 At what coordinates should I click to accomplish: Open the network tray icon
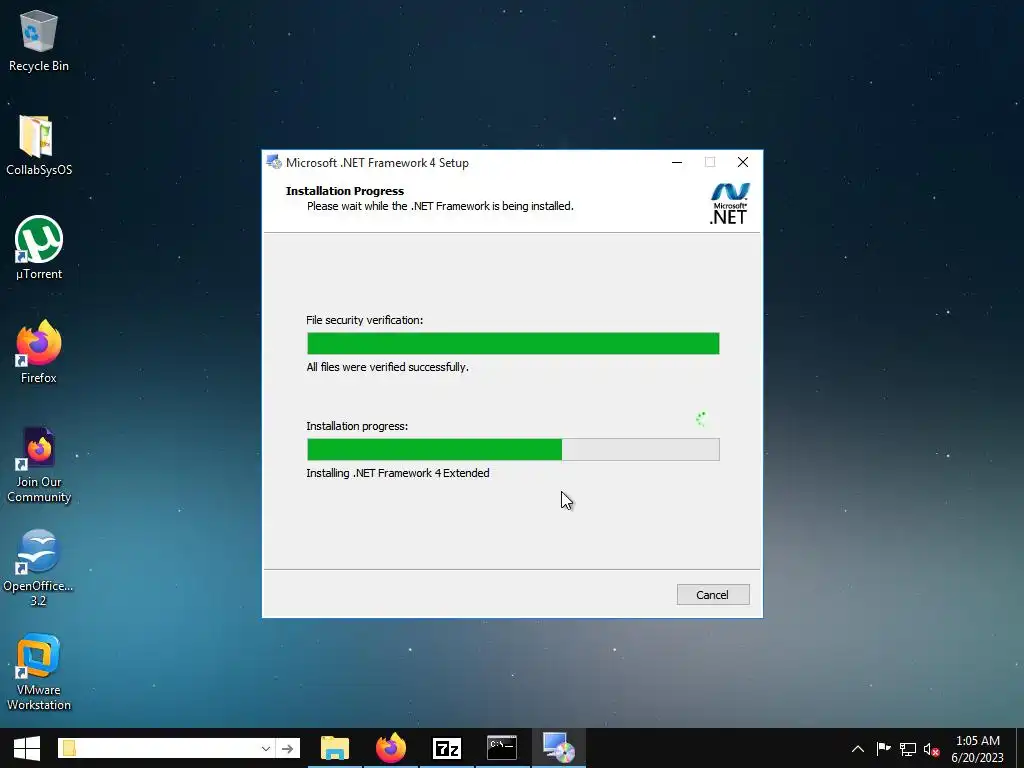pos(908,748)
